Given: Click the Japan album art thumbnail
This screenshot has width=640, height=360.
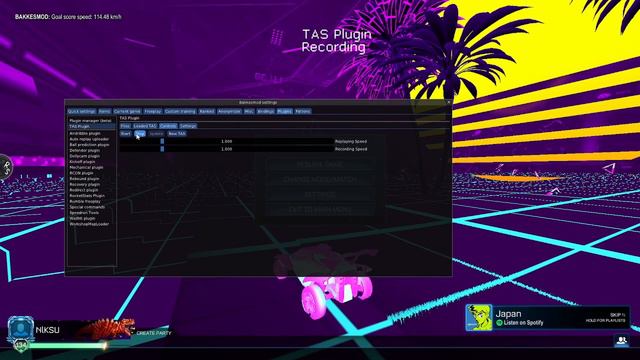Looking at the screenshot, I should [479, 318].
